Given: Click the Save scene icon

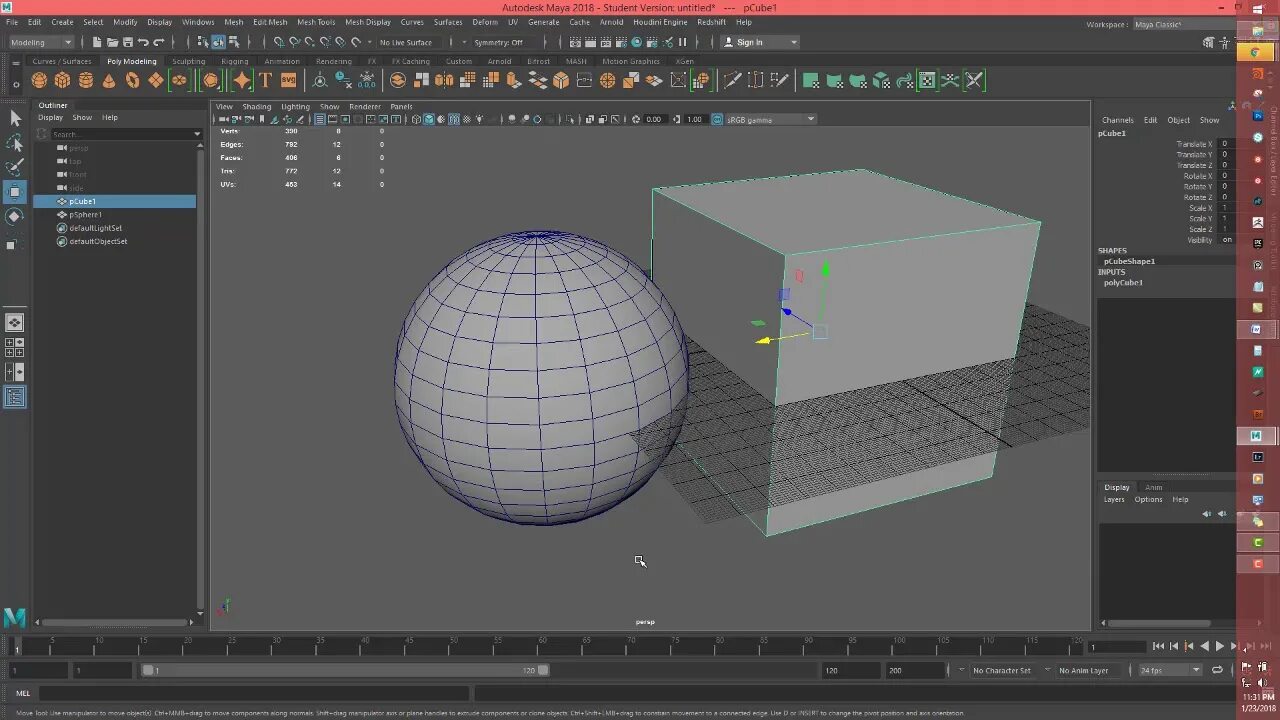Looking at the screenshot, I should click(127, 42).
